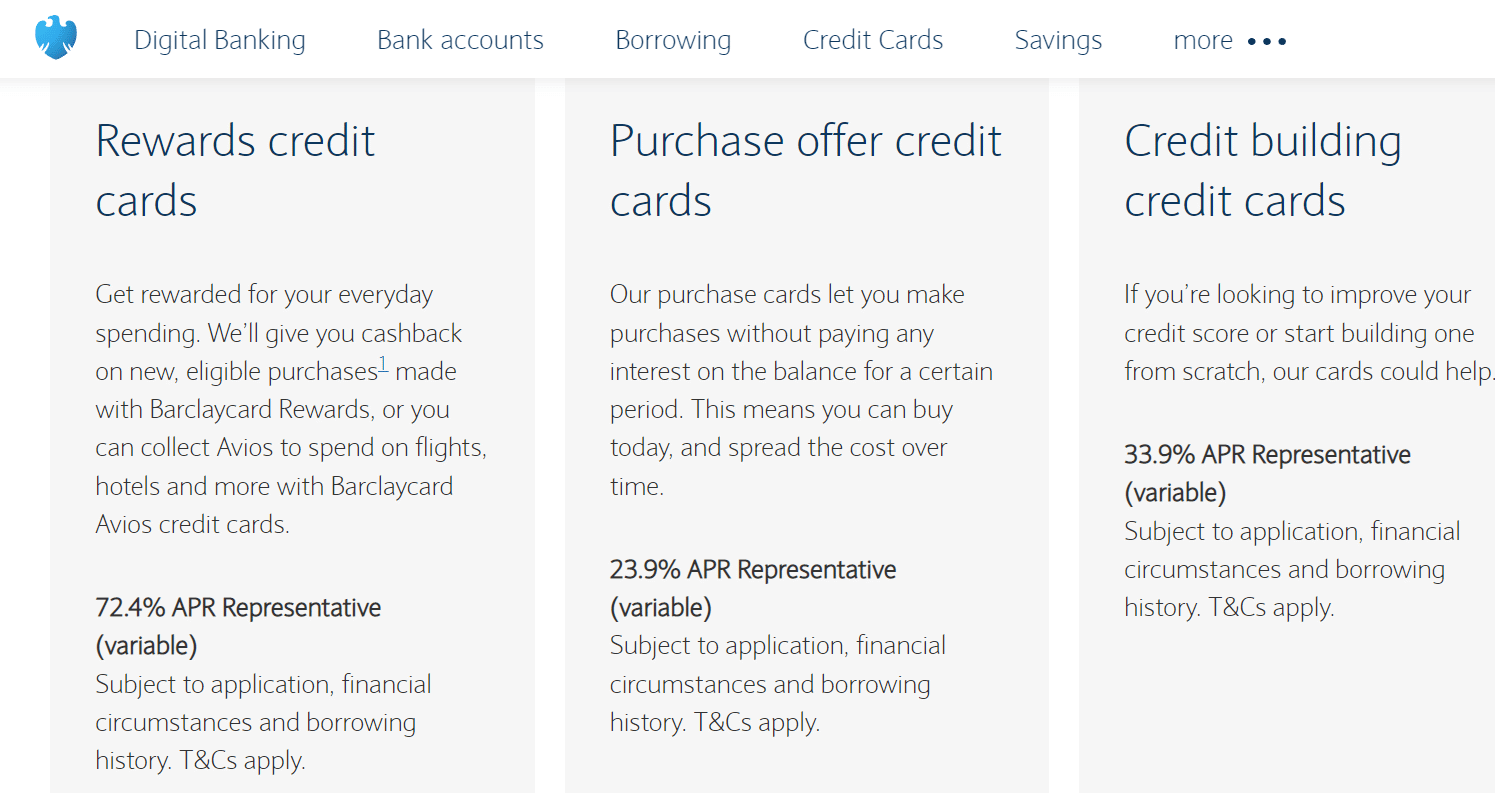
Task: Click the Rewards credit cards heading
Action: tap(235, 170)
